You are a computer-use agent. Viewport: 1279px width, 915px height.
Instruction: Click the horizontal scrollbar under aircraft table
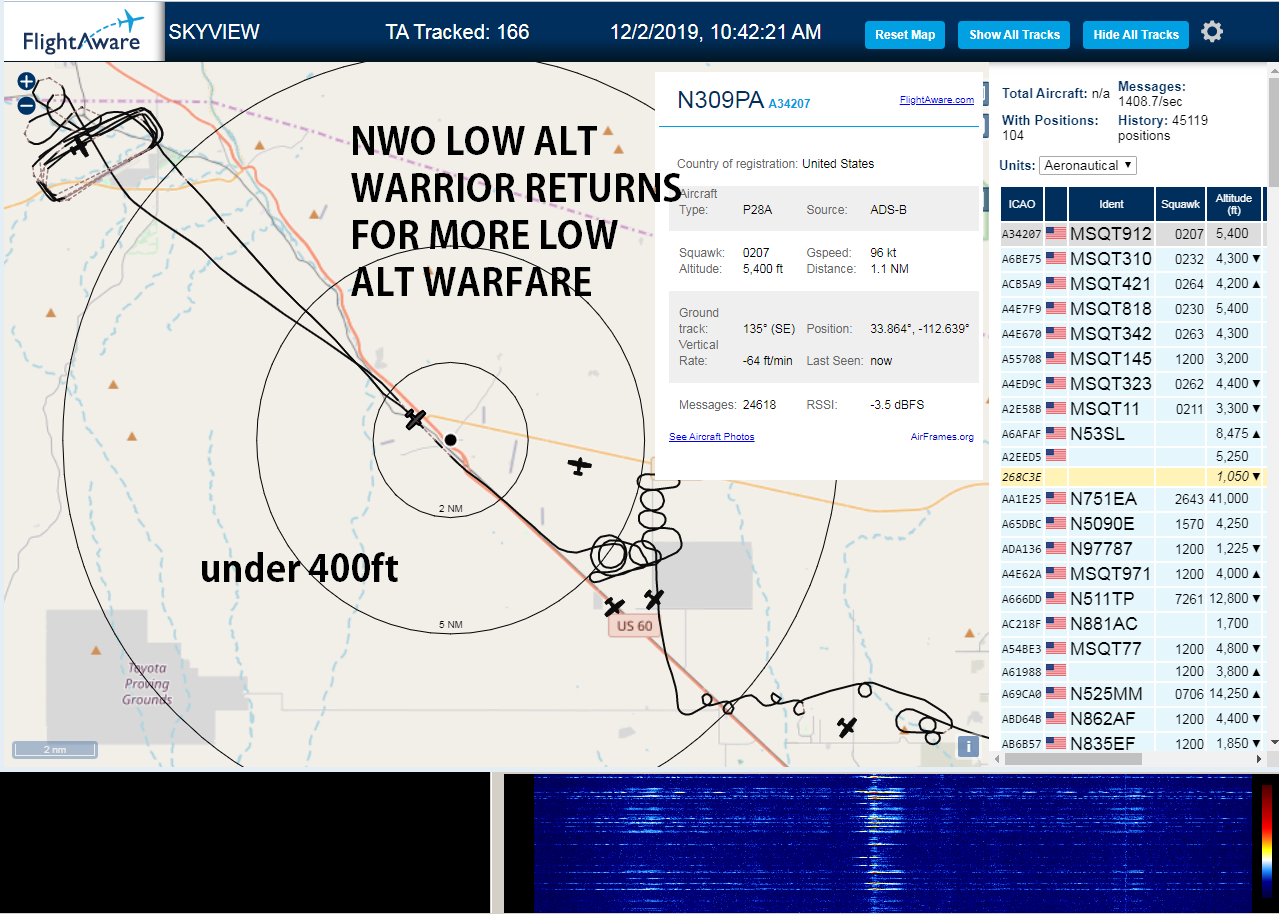pyautogui.click(x=1073, y=759)
